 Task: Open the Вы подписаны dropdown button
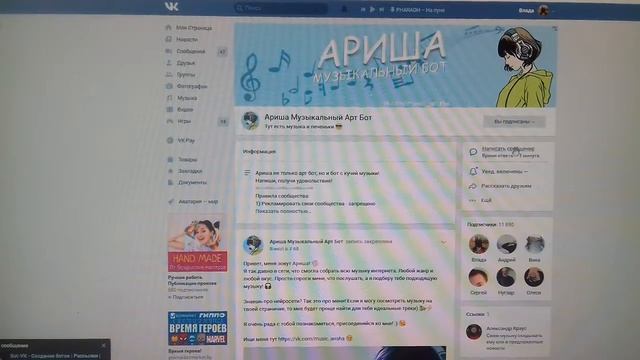click(x=514, y=122)
